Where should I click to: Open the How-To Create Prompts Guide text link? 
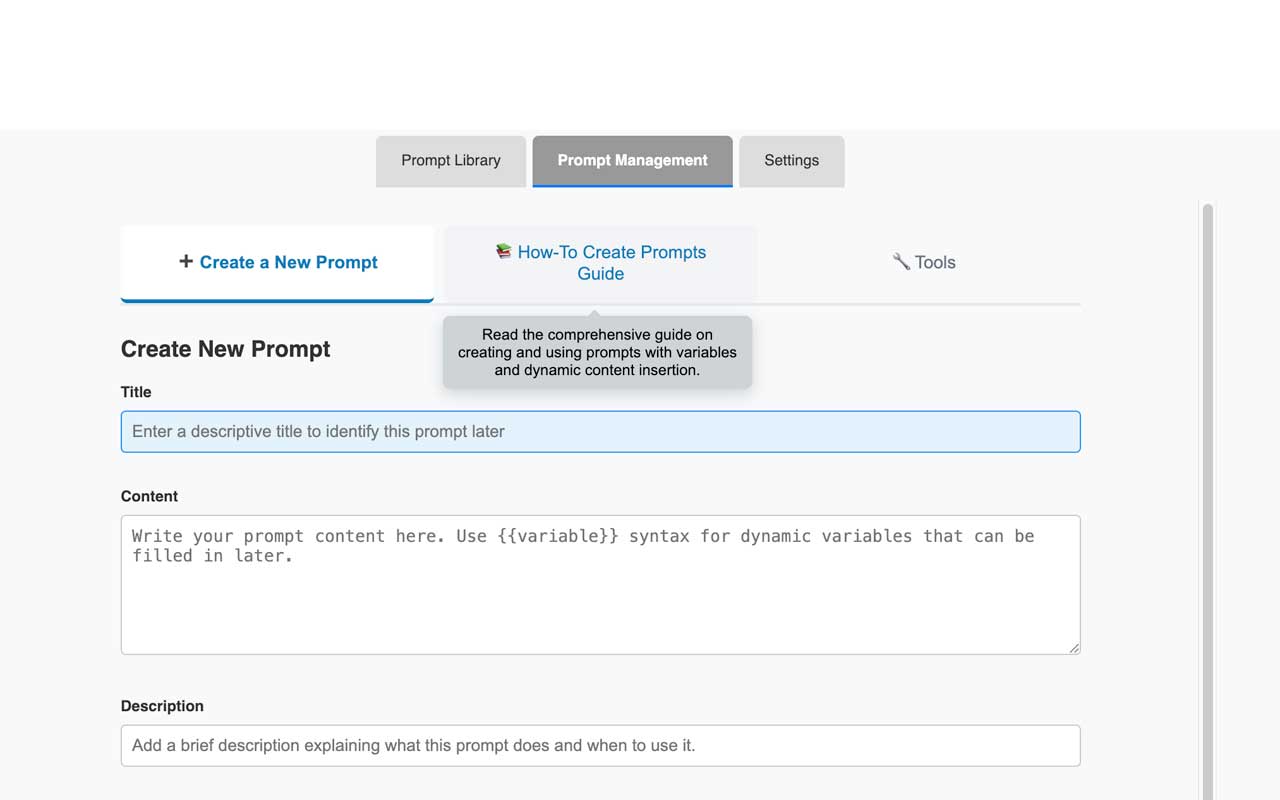point(611,263)
